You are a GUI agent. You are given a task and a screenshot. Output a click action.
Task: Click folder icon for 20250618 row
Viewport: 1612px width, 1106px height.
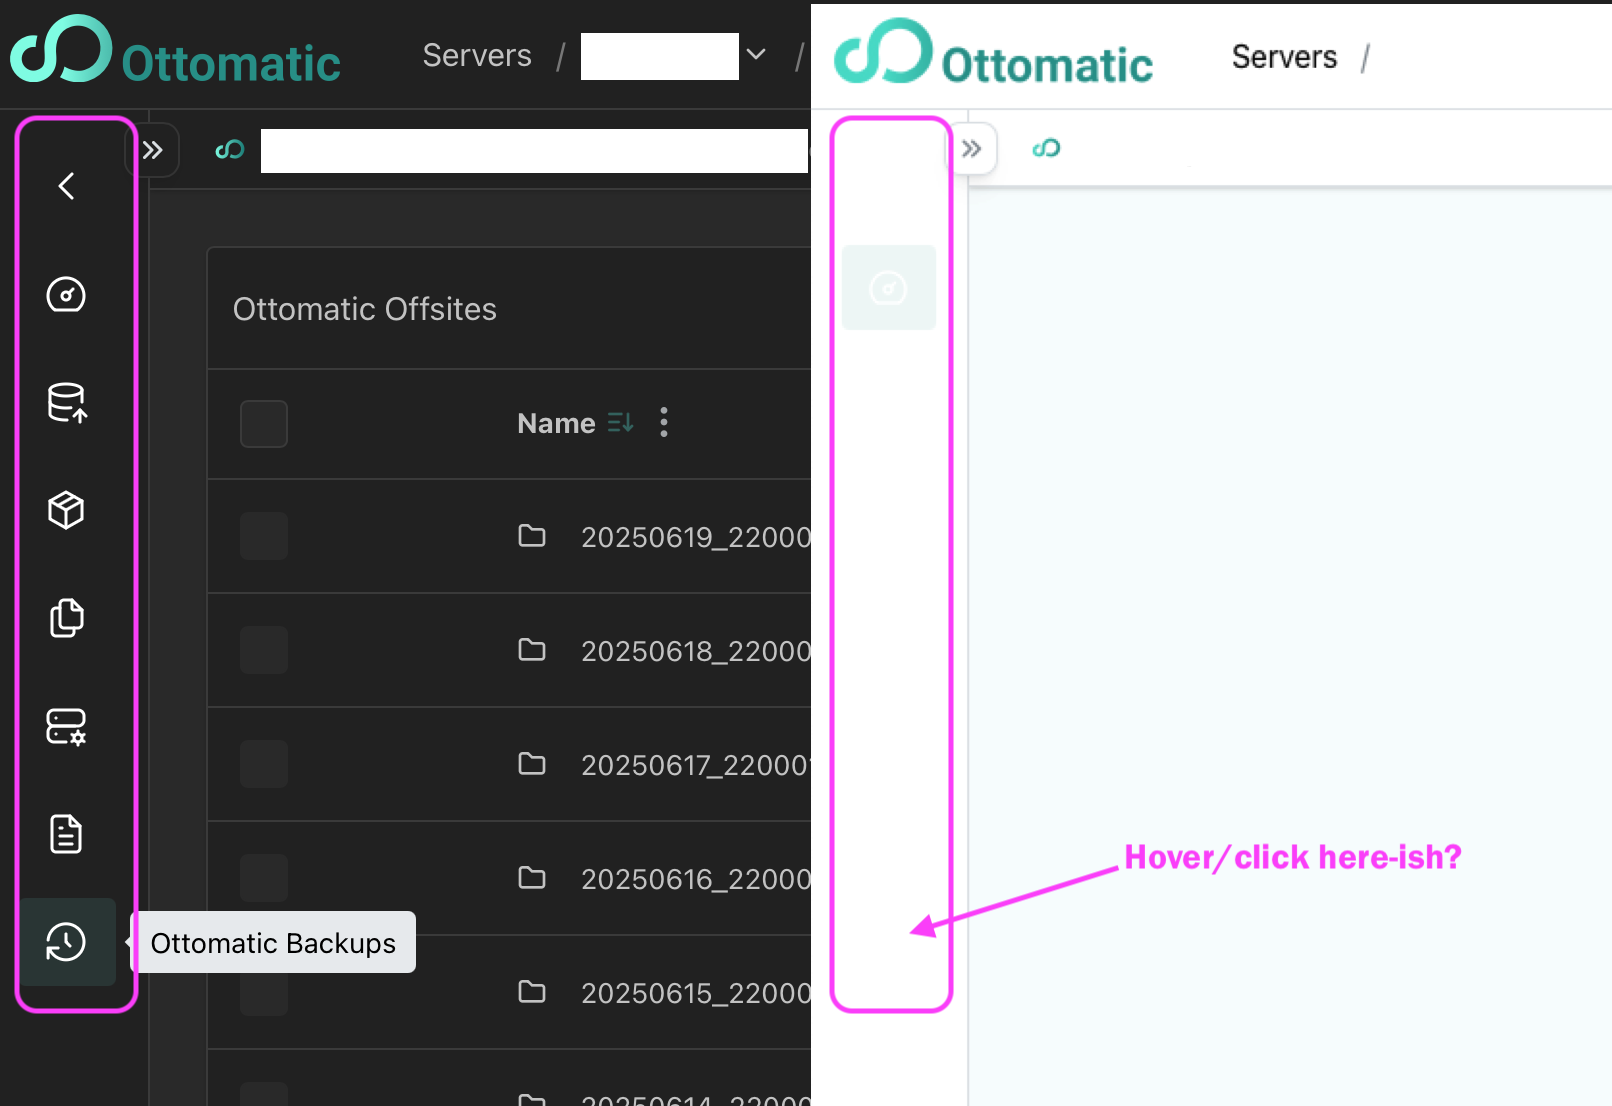click(532, 650)
